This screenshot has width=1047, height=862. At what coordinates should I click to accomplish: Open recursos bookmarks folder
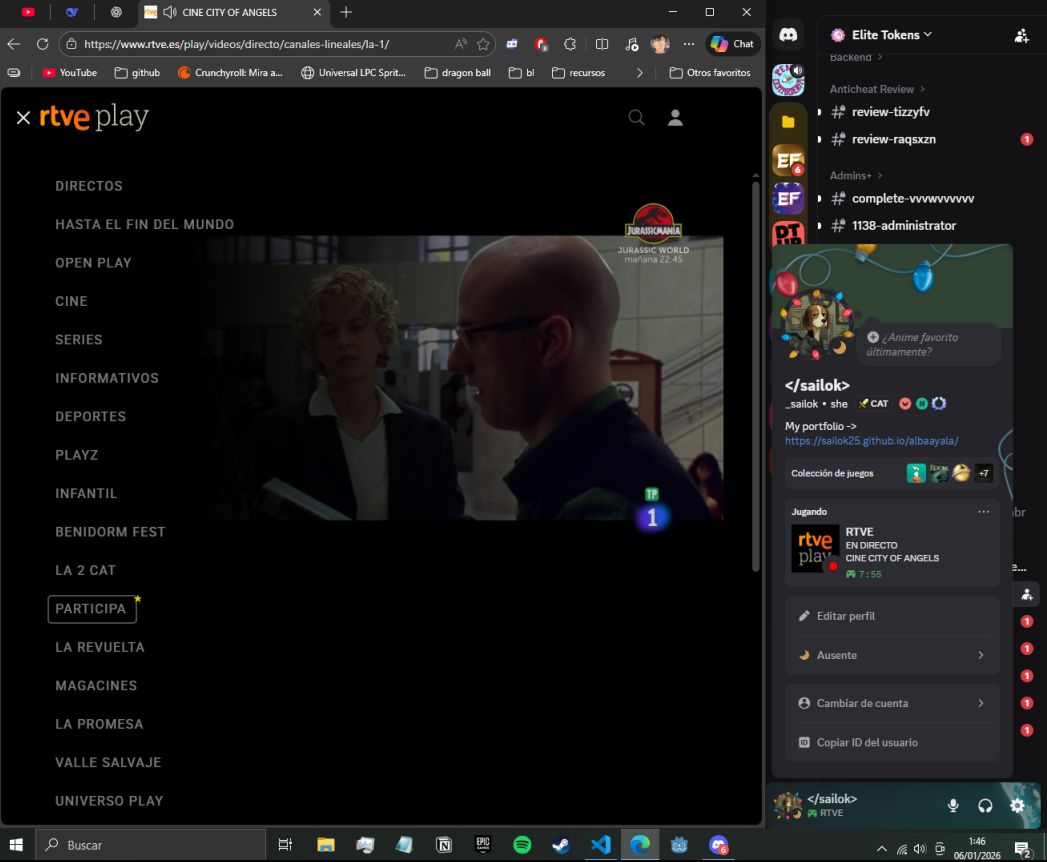pos(579,73)
